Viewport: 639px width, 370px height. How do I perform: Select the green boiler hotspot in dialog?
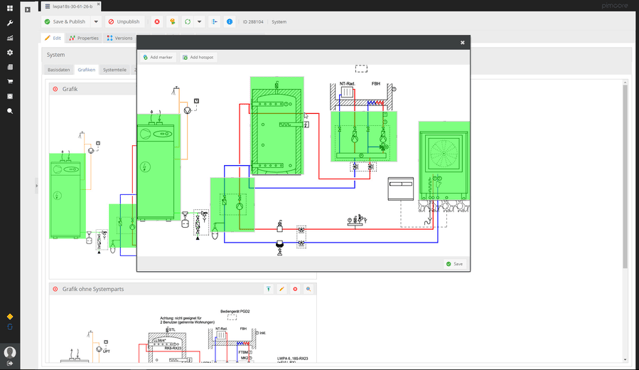coord(159,167)
